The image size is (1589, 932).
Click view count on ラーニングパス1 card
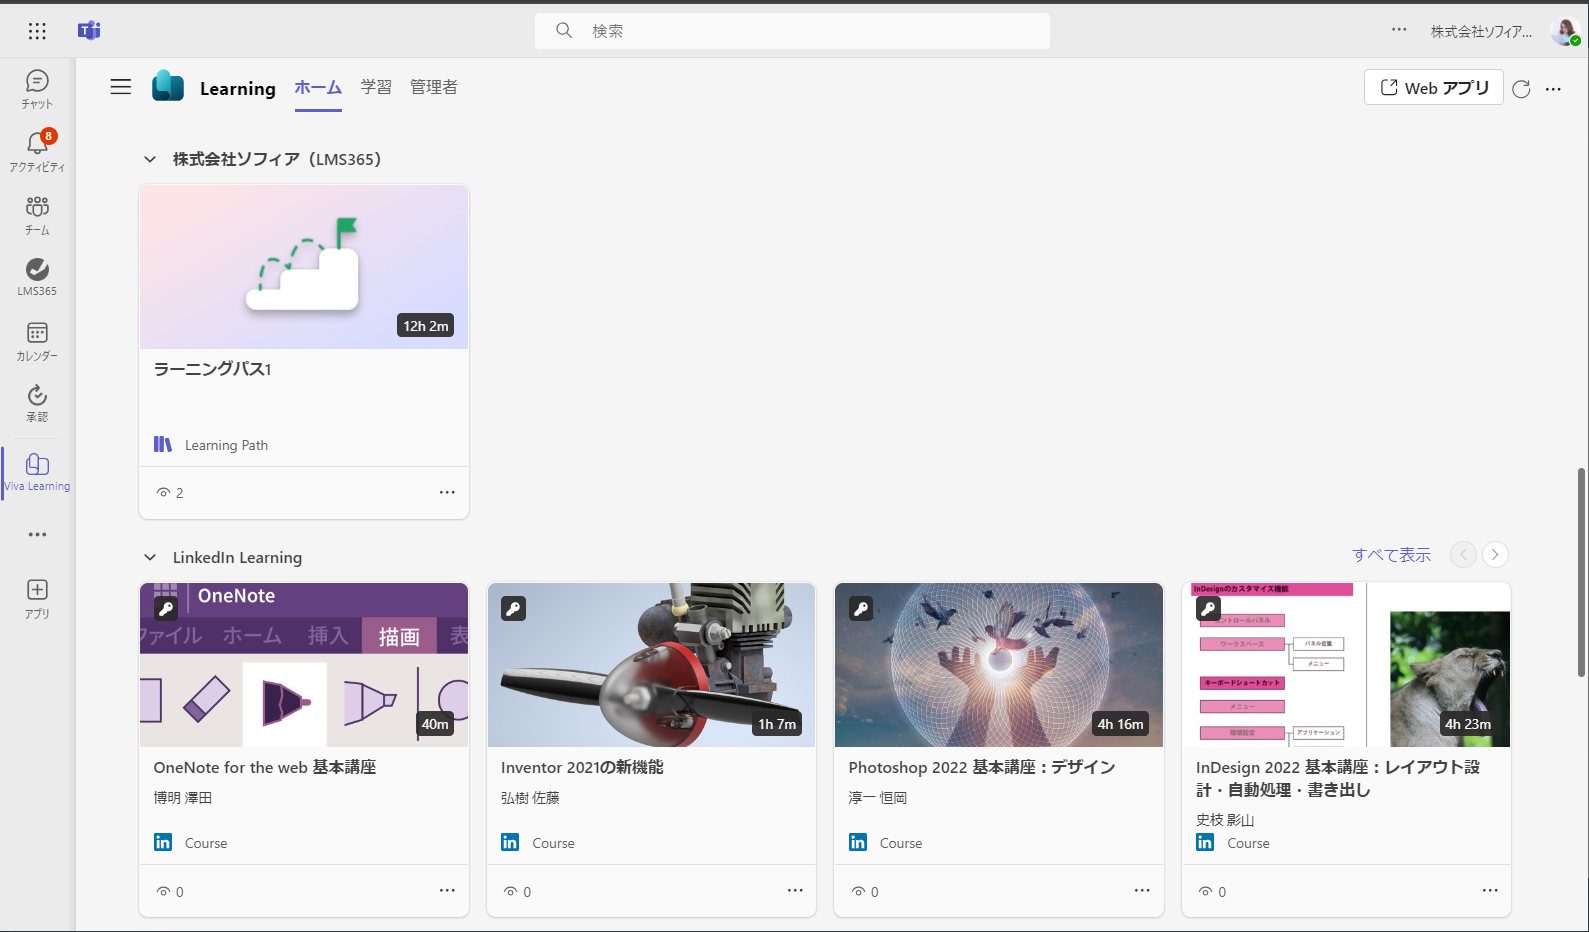coord(170,493)
